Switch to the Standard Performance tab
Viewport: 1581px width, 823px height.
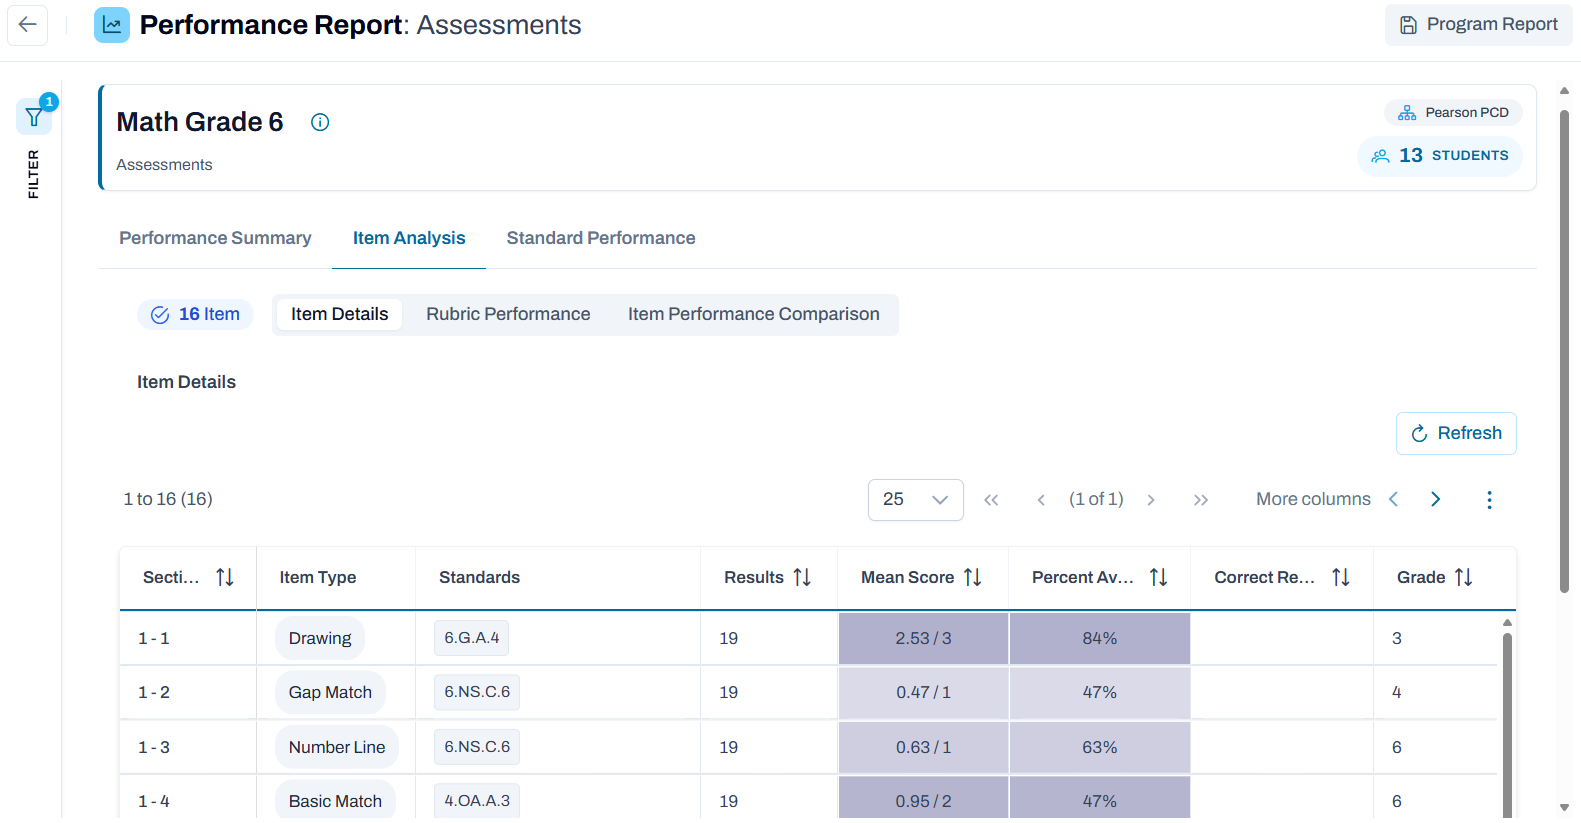pyautogui.click(x=601, y=238)
